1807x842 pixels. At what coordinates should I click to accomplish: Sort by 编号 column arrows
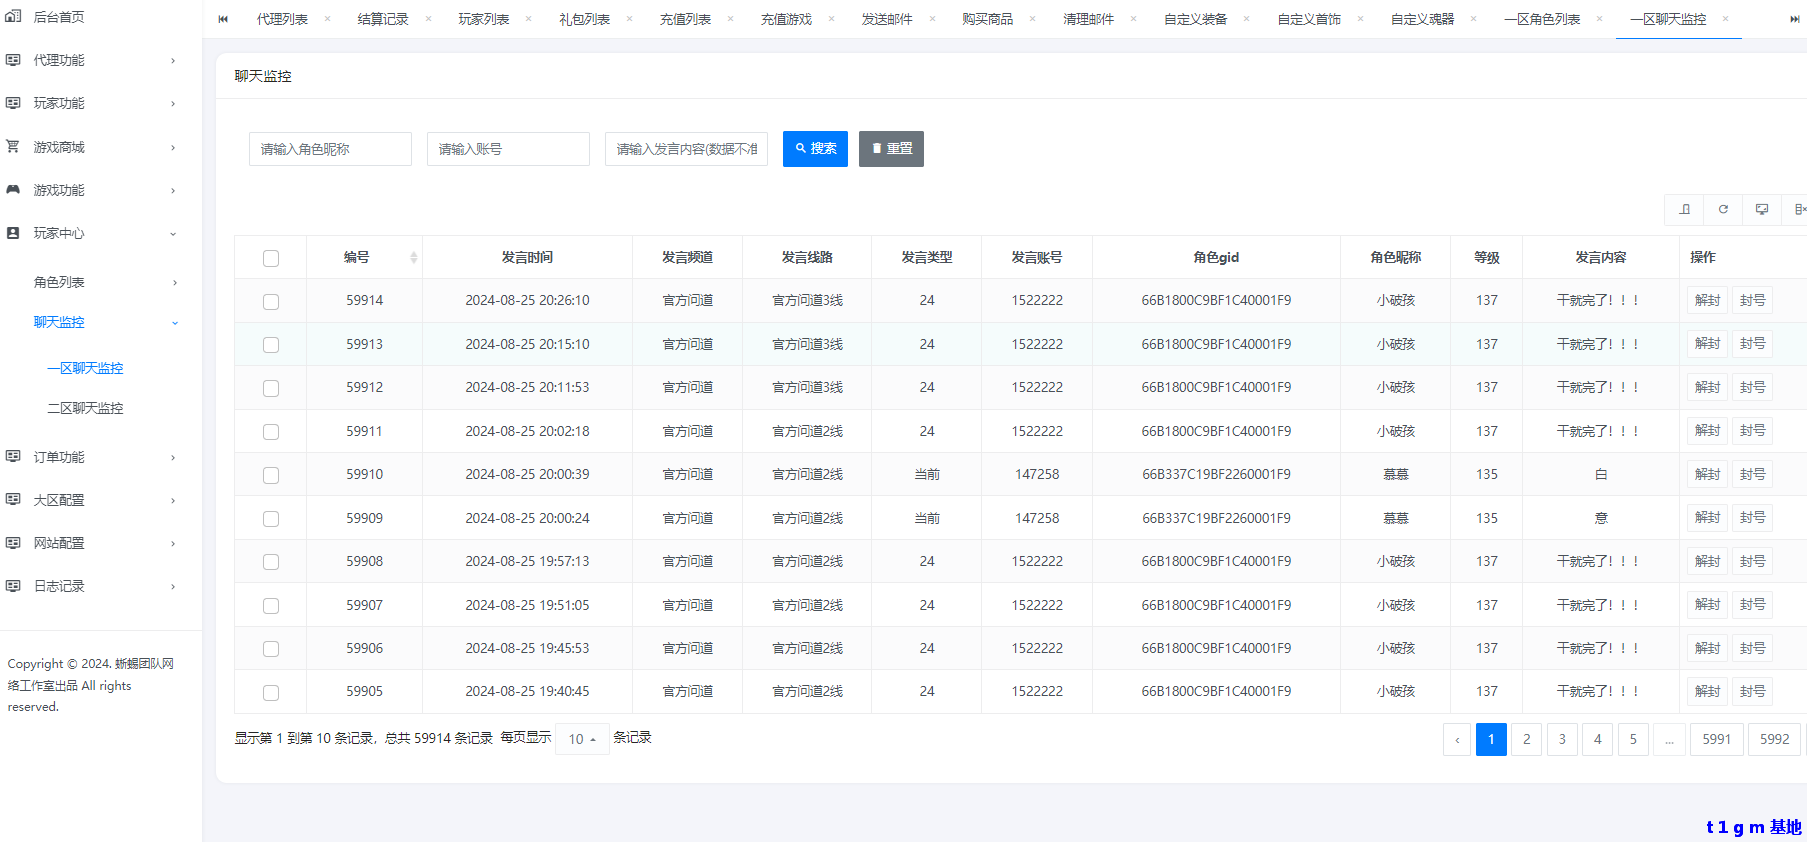tap(413, 258)
